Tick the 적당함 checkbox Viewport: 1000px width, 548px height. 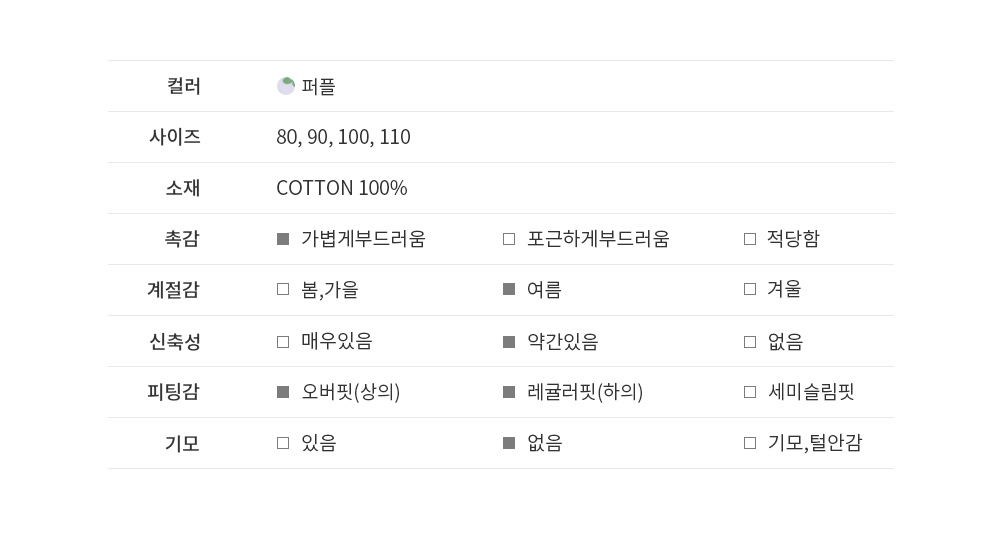point(750,239)
